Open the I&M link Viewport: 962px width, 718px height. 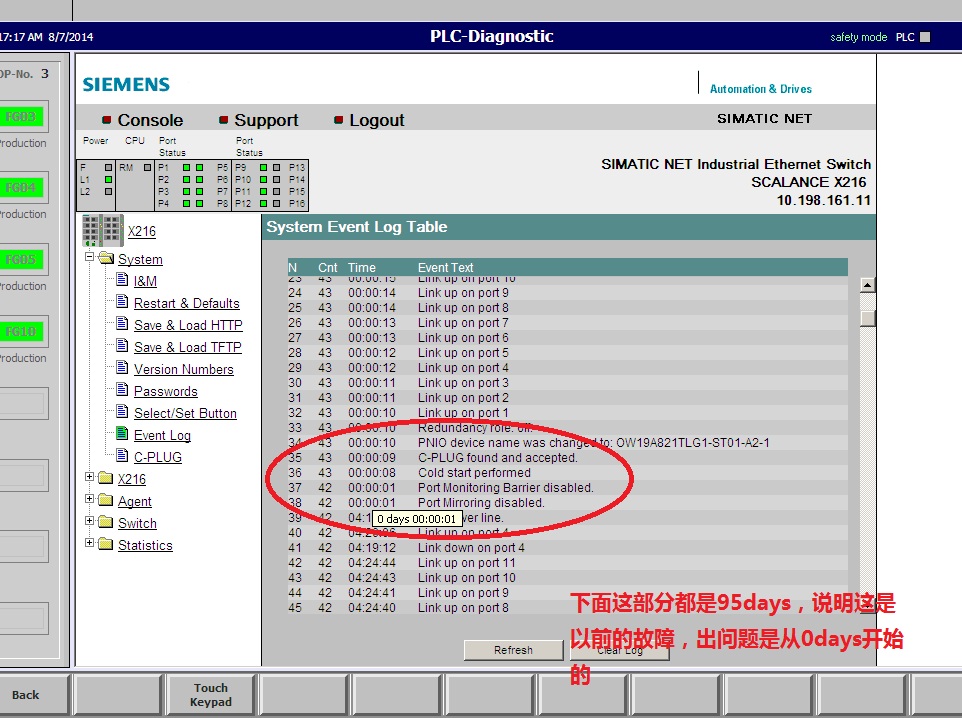[145, 281]
